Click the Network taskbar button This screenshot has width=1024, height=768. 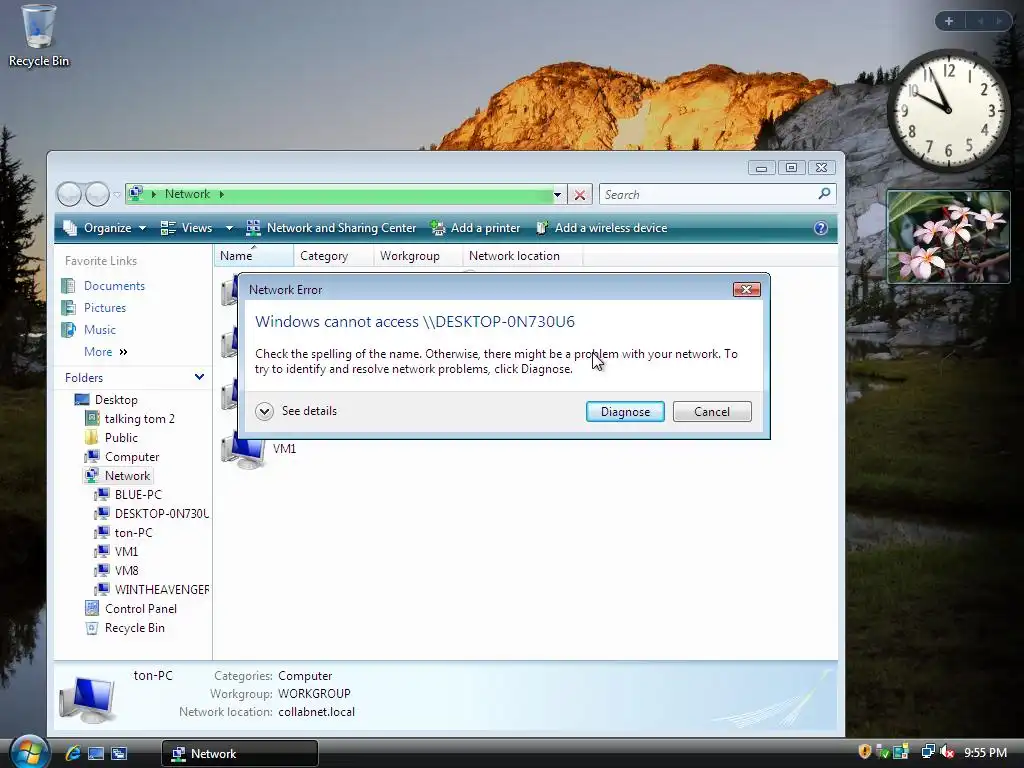pyautogui.click(x=240, y=754)
